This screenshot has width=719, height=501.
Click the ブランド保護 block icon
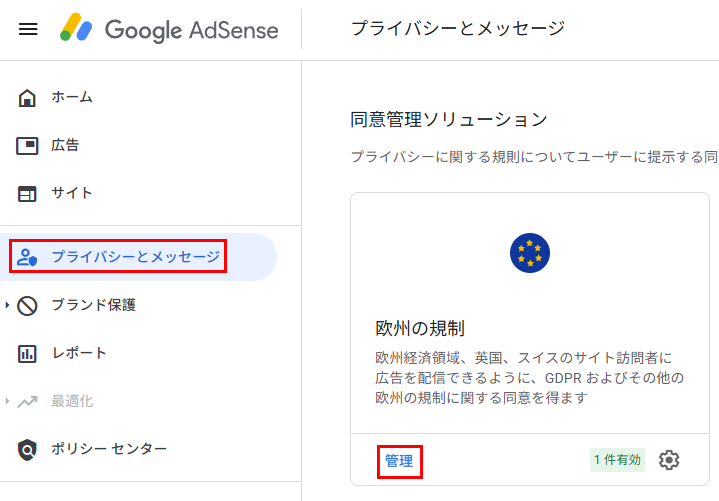27,305
